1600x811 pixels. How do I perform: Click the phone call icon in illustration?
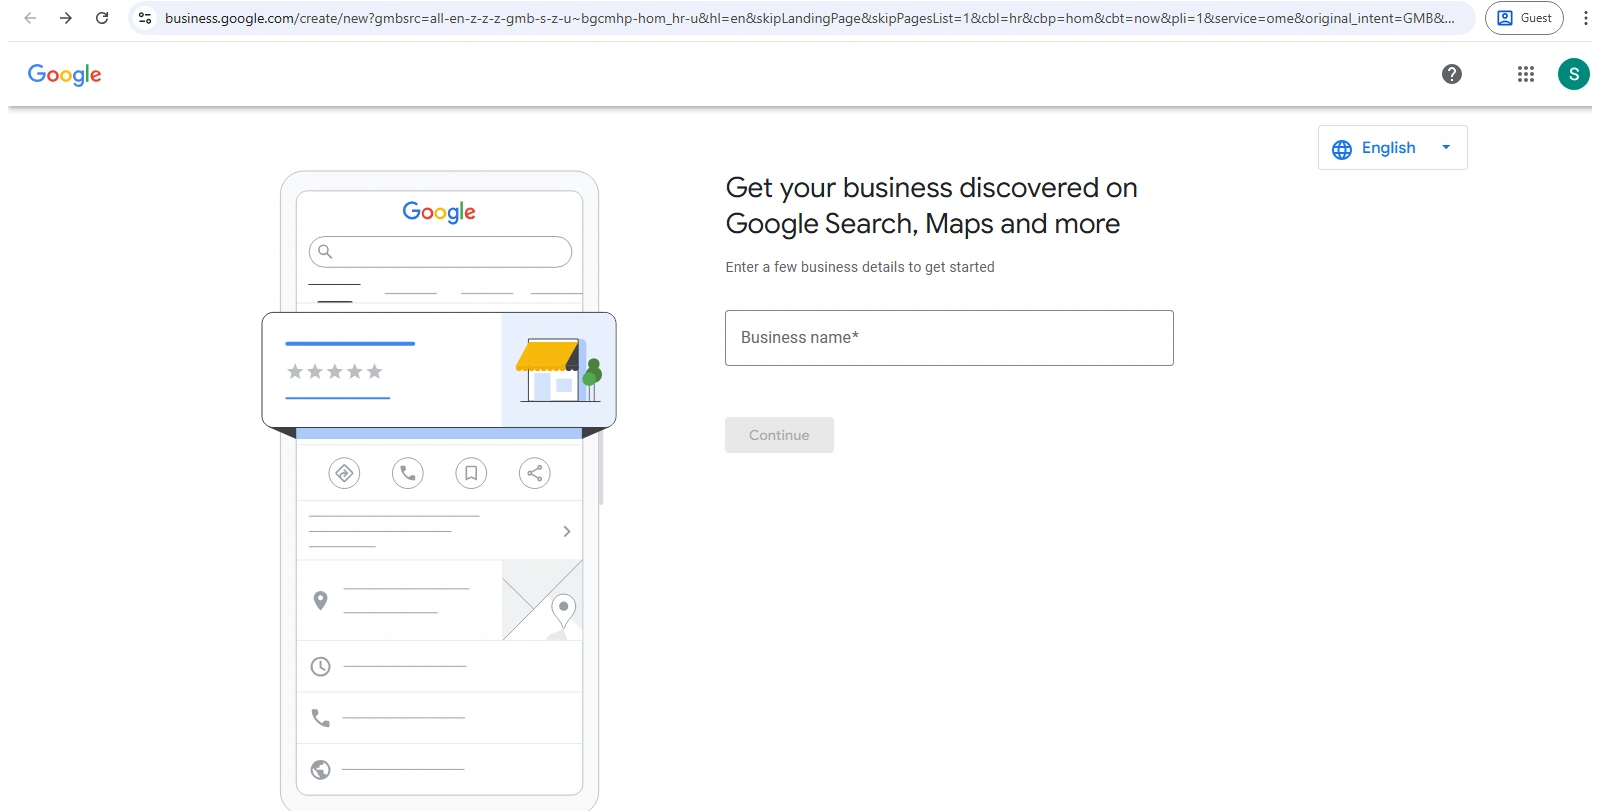coord(408,473)
